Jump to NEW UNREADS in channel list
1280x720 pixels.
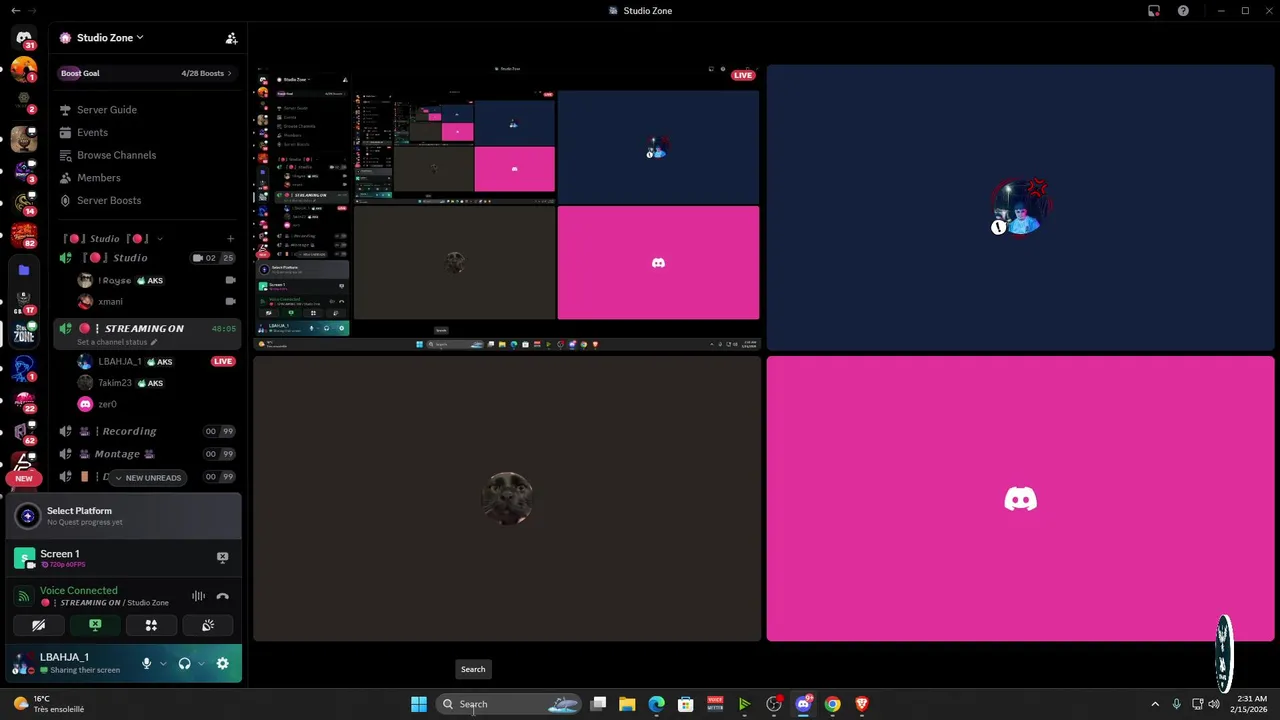tap(147, 478)
